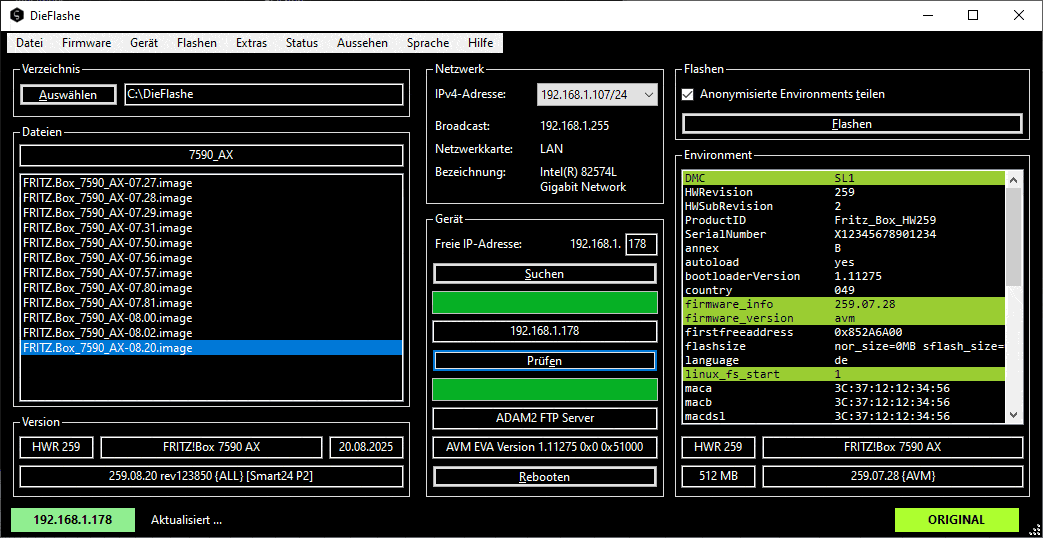Click the Rebooten button
This screenshot has height=538, width=1043.
tap(545, 477)
